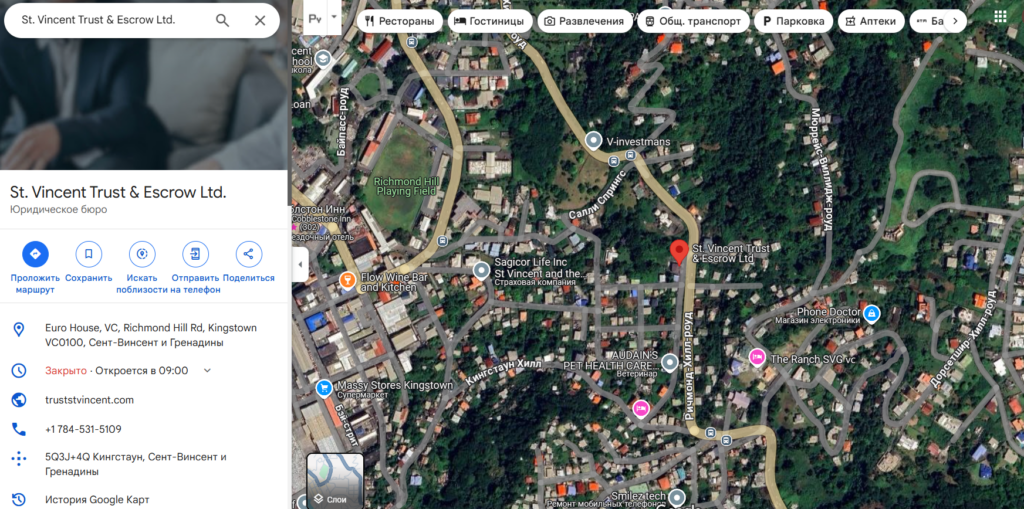Open the travel mode dropdown arrow
This screenshot has height=509, width=1024.
[334, 16]
